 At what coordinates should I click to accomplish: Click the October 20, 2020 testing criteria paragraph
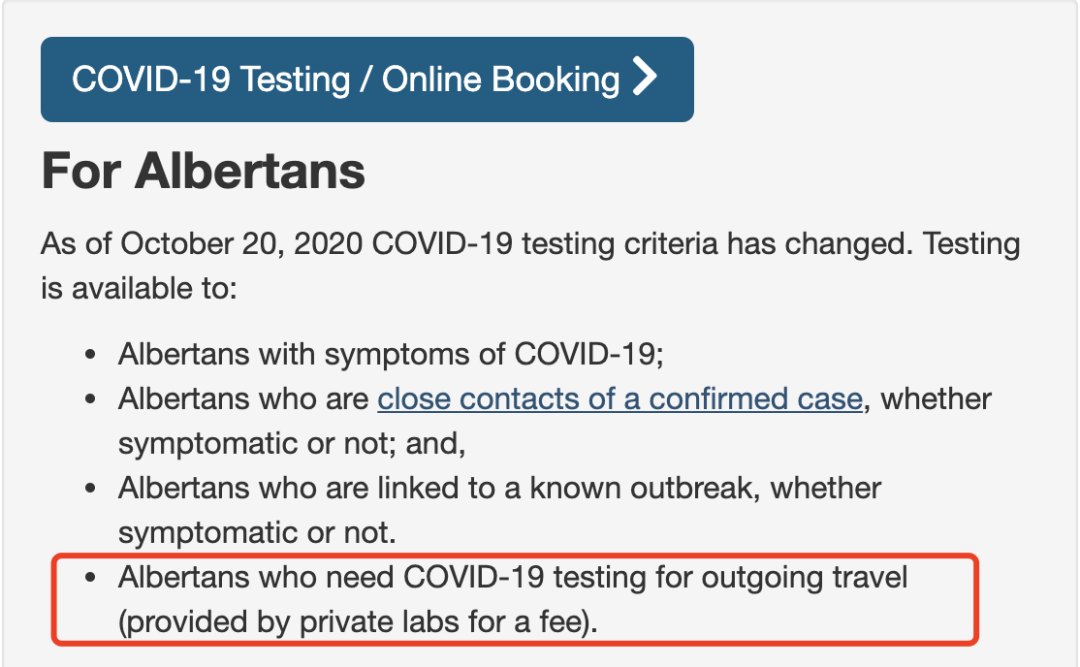530,266
